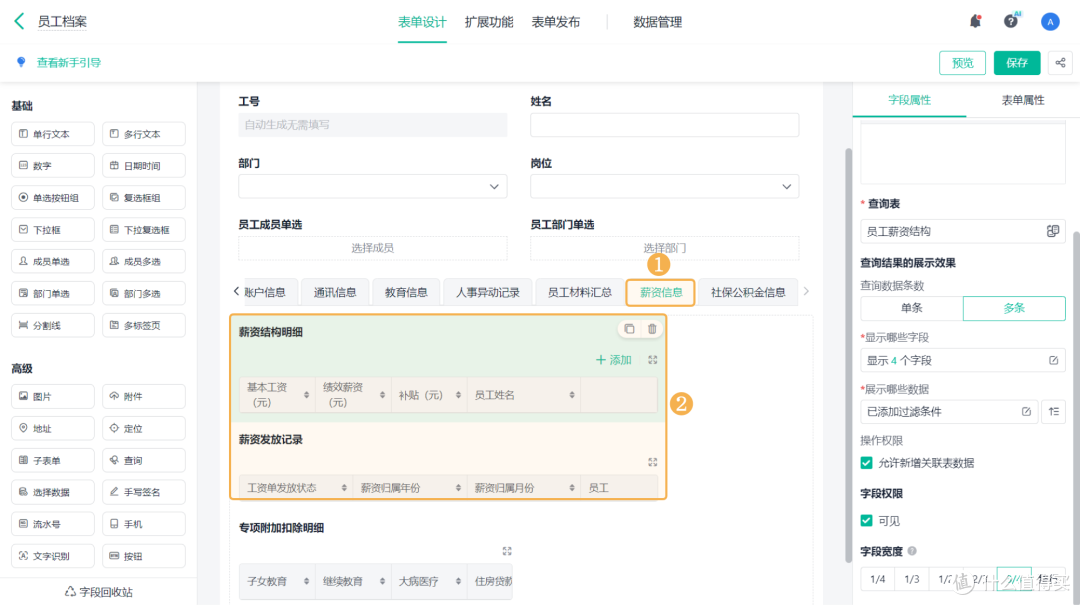Add a 日期时间 field
Viewport: 1080px width, 605px height.
pyautogui.click(x=144, y=165)
